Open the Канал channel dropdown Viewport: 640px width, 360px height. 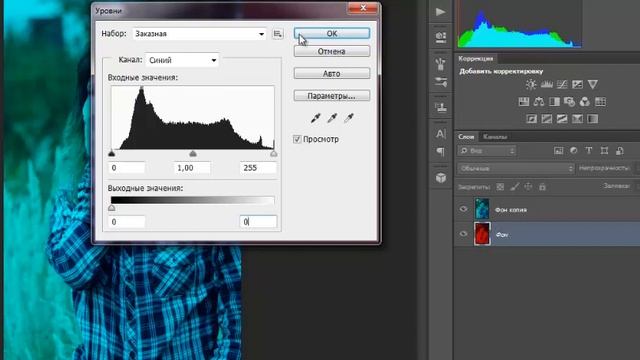[182, 60]
